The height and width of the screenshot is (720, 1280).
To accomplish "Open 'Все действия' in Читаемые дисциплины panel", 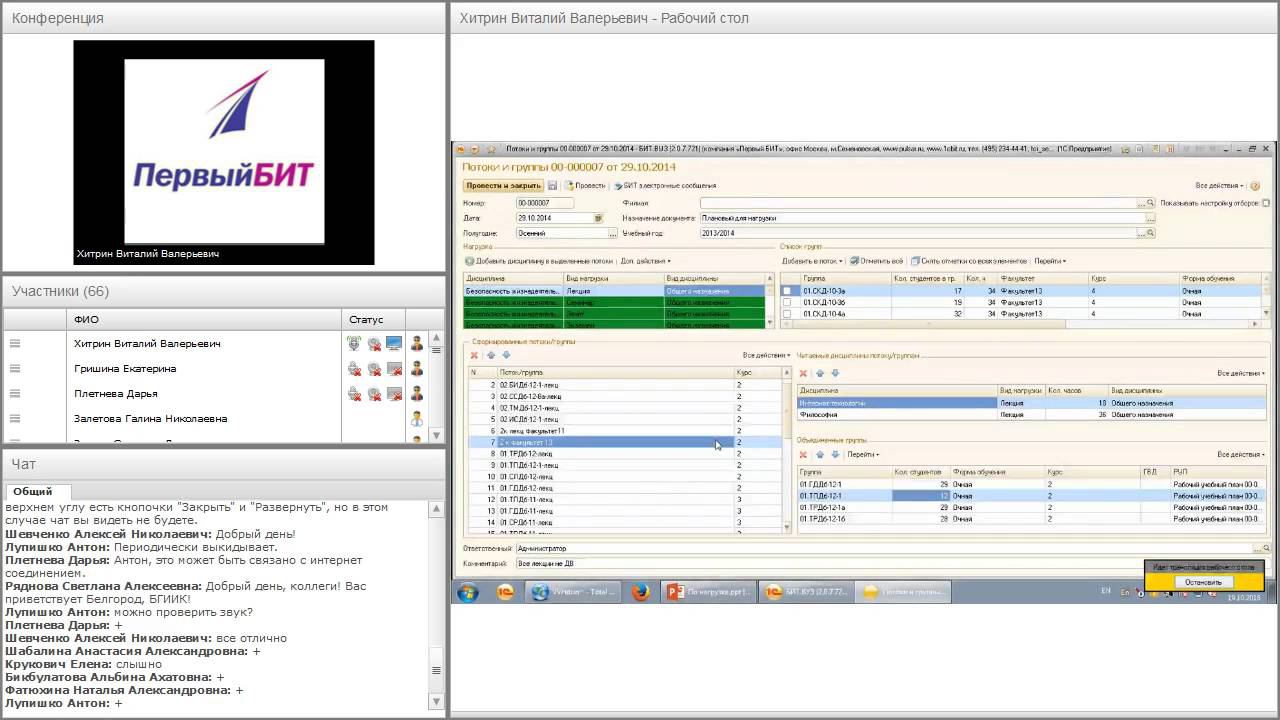I will click(x=1241, y=373).
